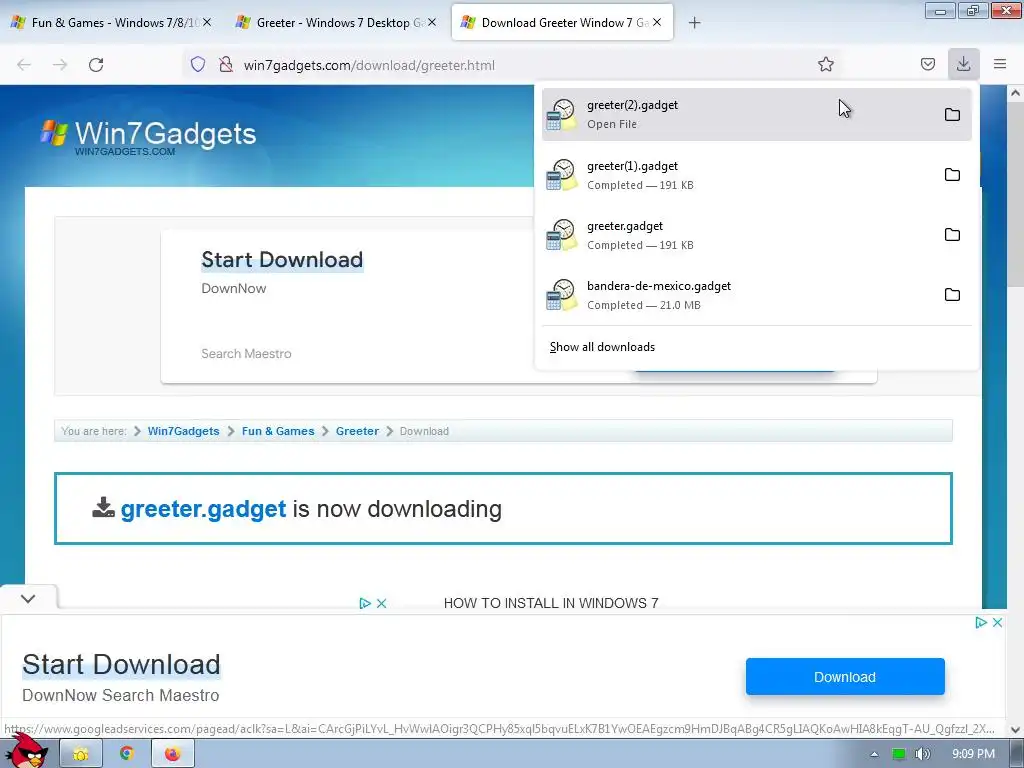Click the vertical scrollbar thumb

[1015, 195]
